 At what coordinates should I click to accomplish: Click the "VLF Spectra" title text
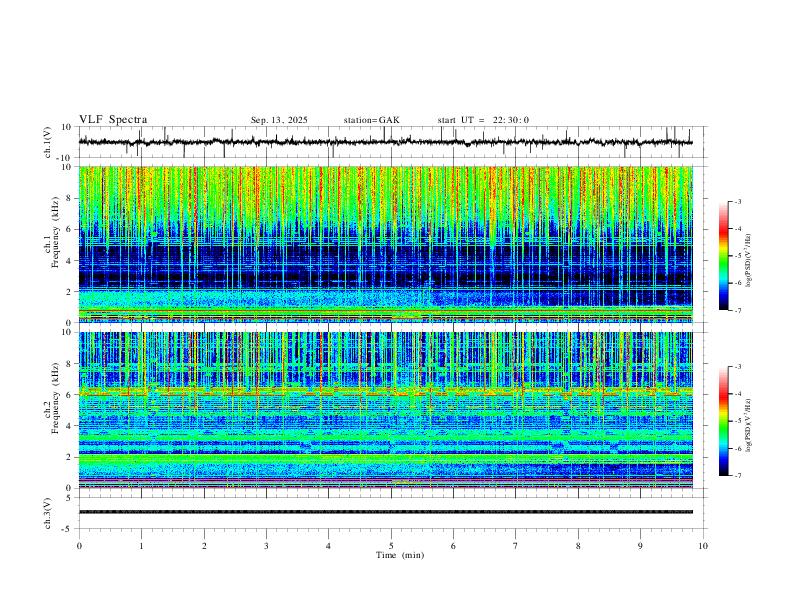tap(113, 120)
